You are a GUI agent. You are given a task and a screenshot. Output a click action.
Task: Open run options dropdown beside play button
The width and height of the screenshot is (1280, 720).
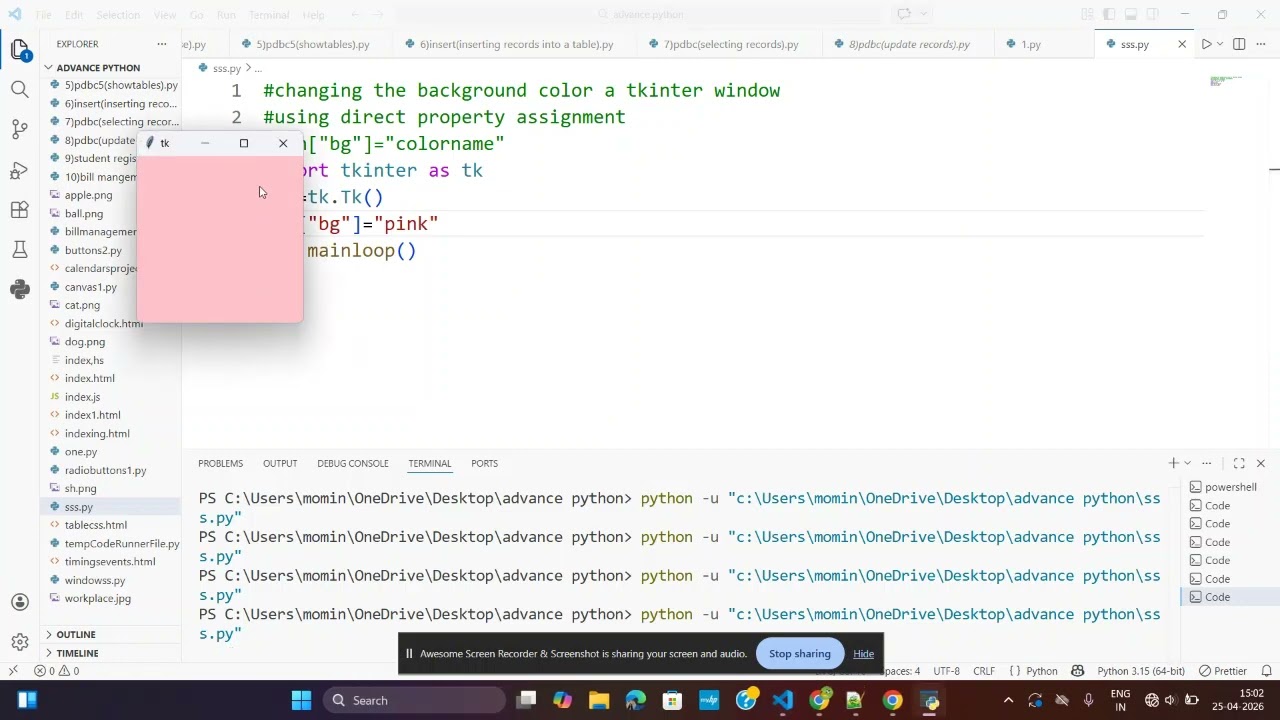1220,44
